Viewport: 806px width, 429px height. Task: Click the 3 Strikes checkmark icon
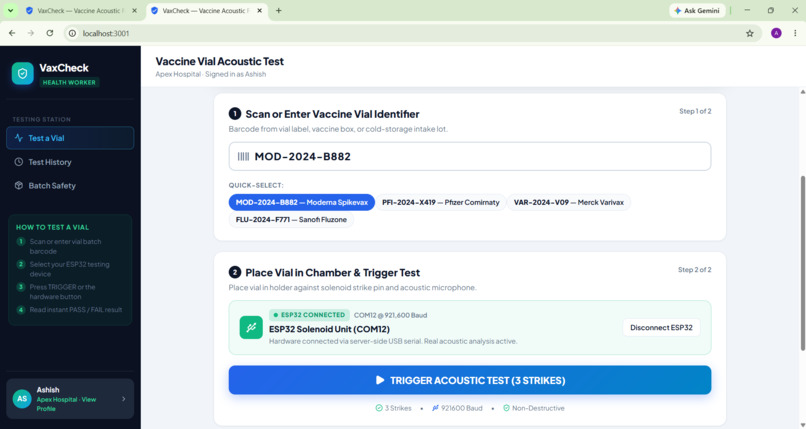click(x=379, y=408)
